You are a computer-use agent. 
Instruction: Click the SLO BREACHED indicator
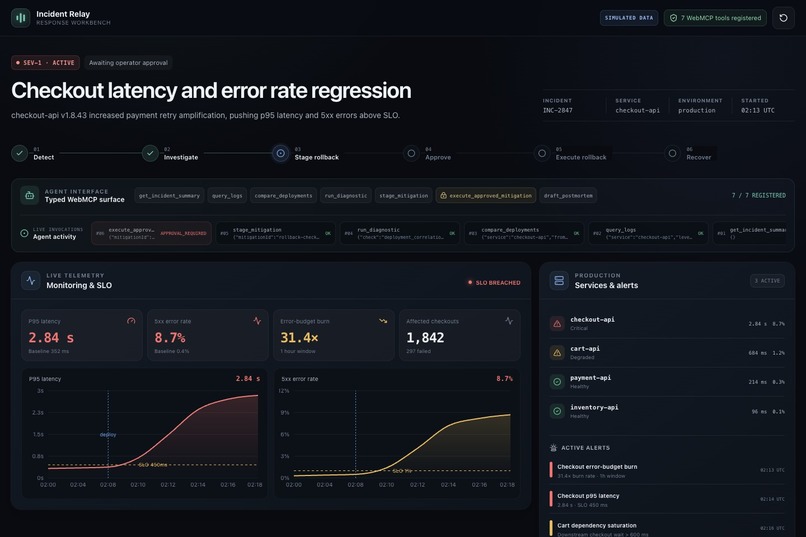point(494,283)
